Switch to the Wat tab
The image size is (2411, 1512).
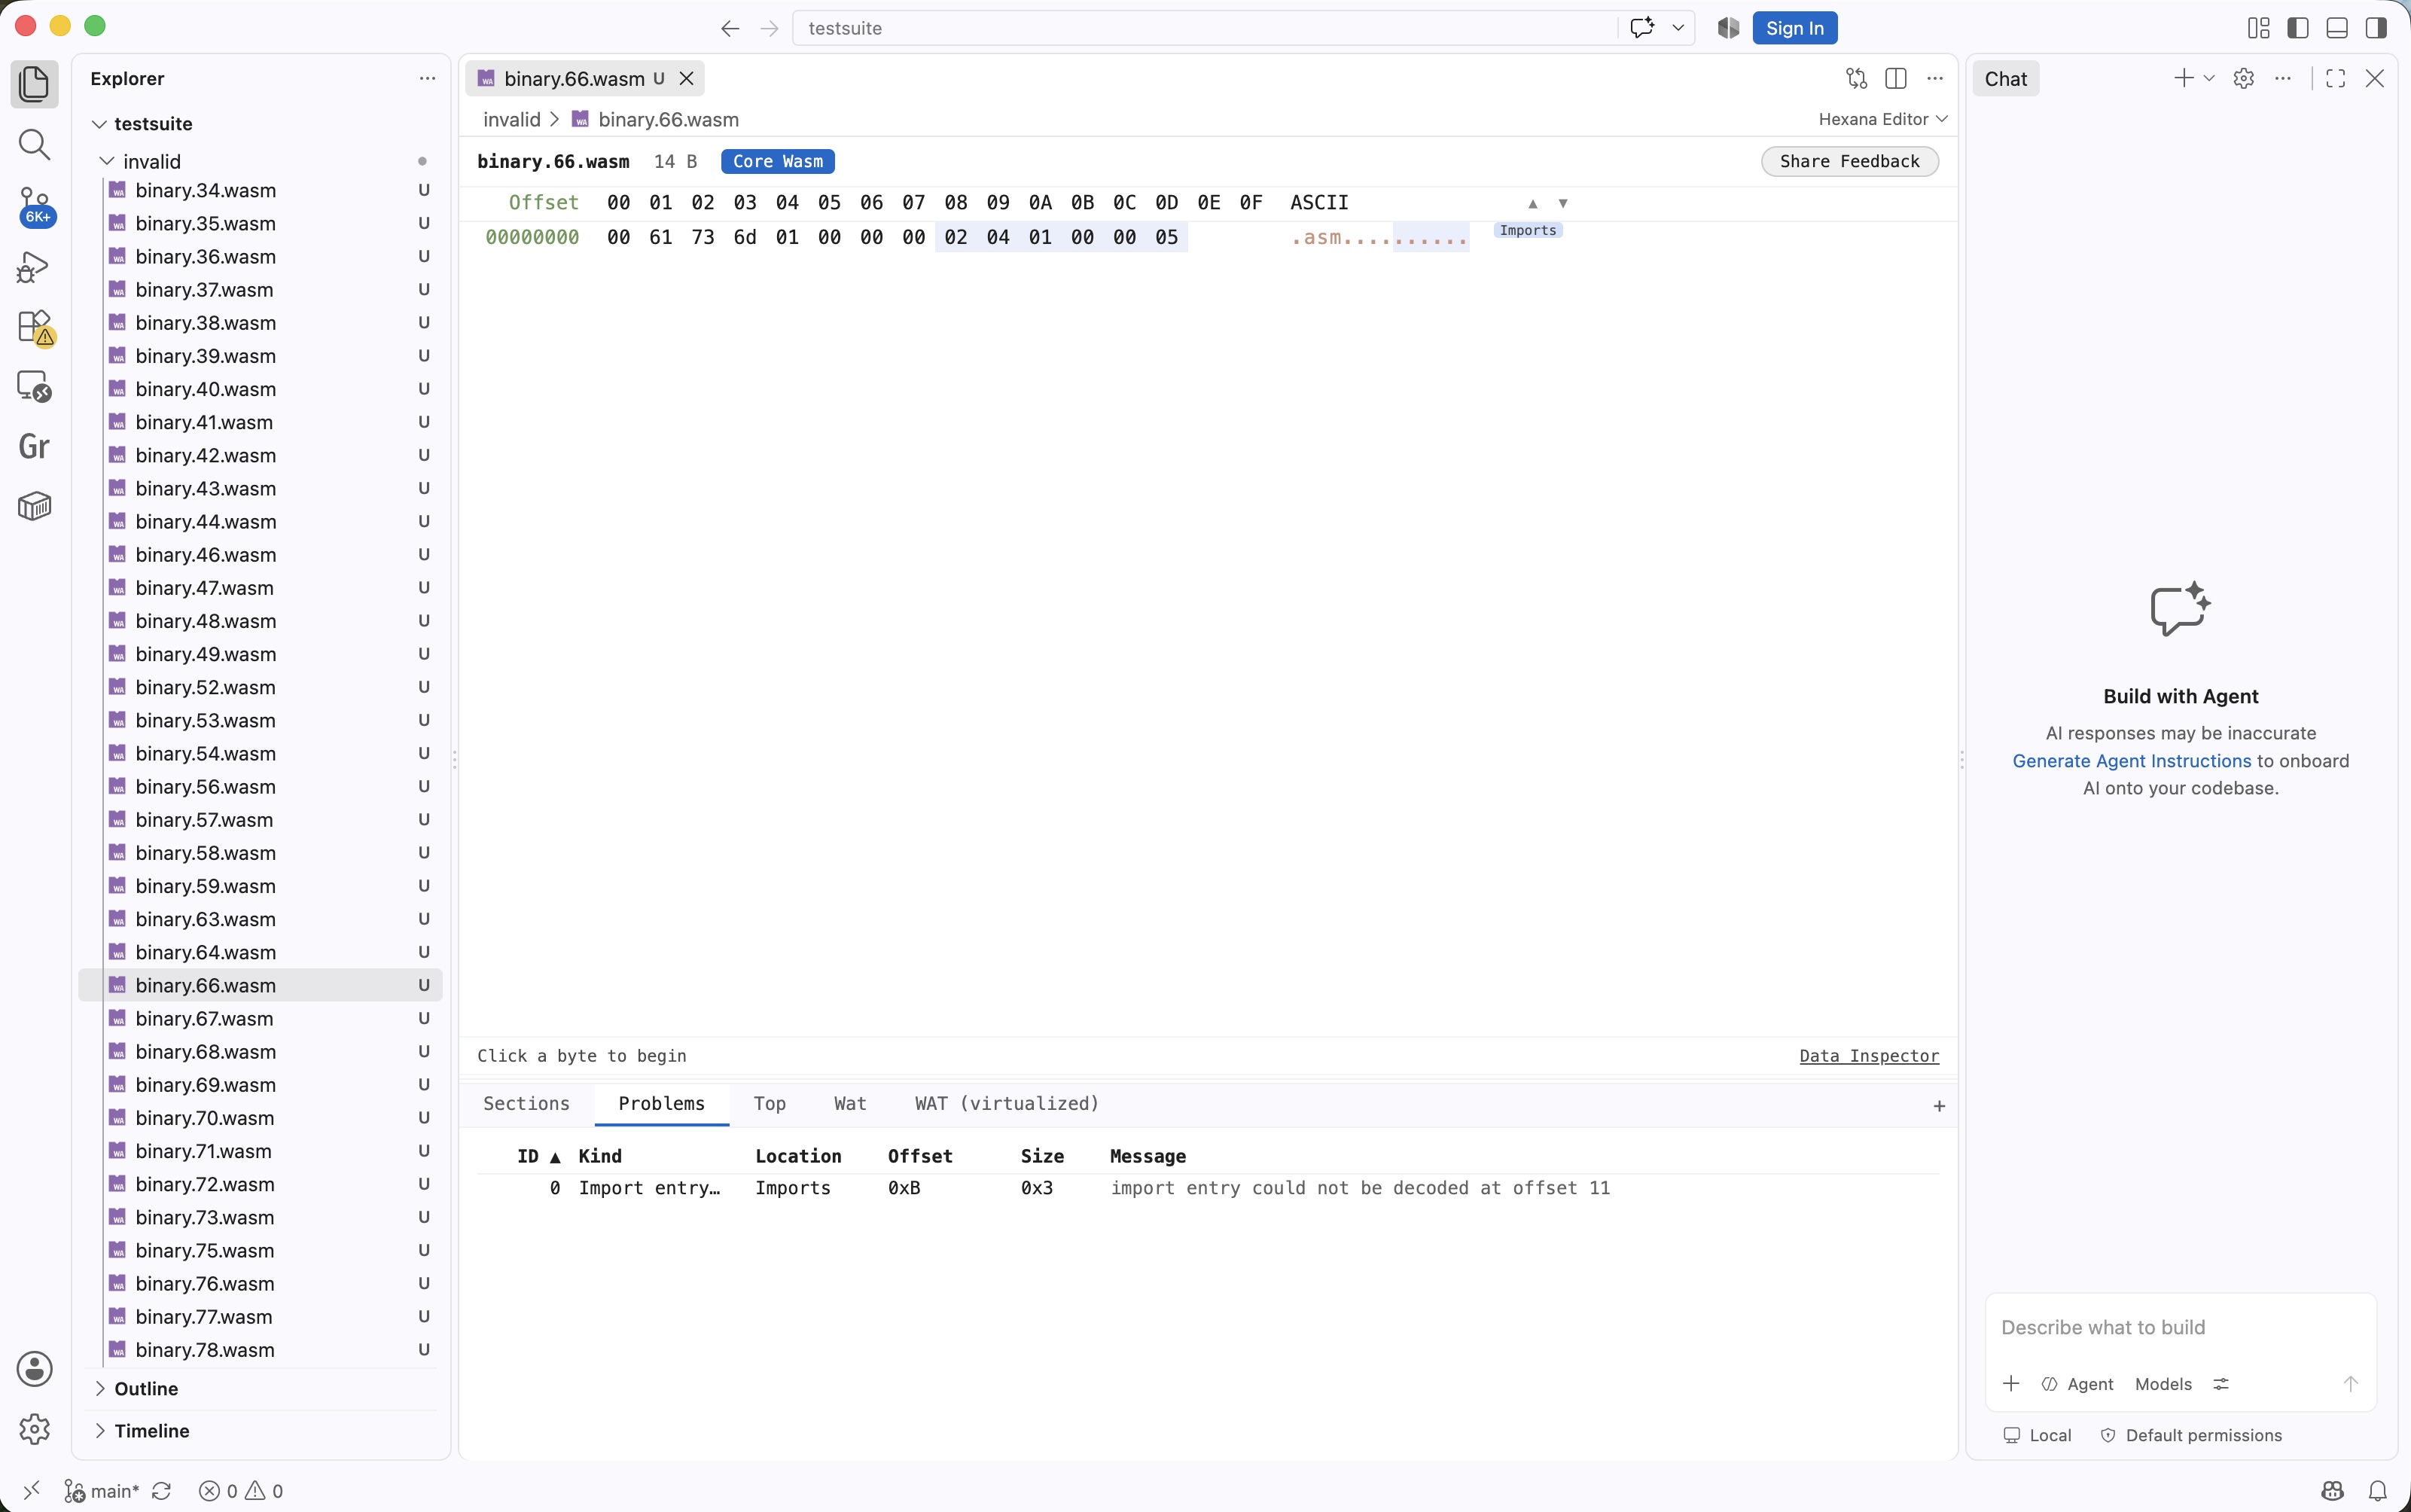pyautogui.click(x=850, y=1103)
